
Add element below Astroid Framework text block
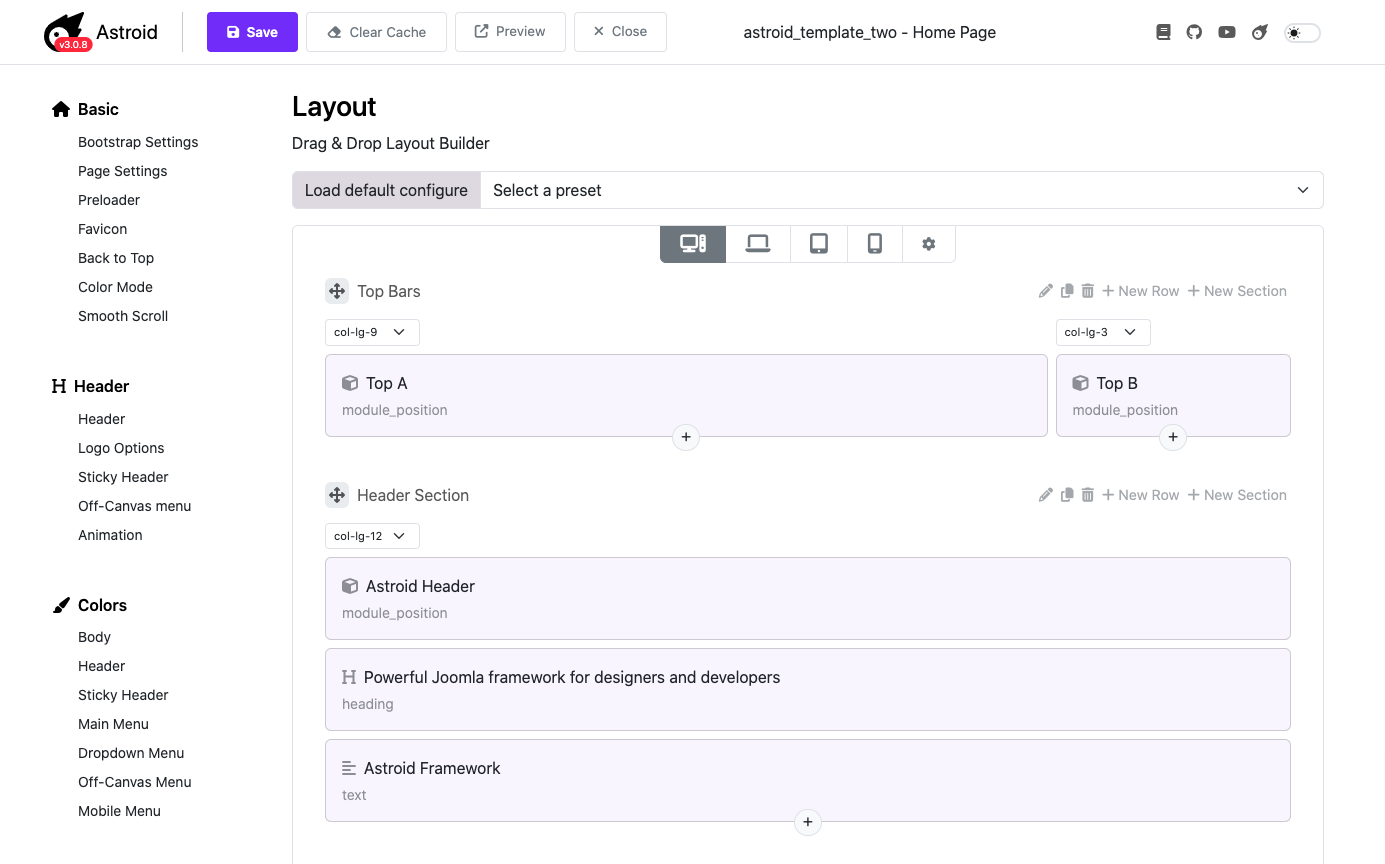tap(808, 822)
